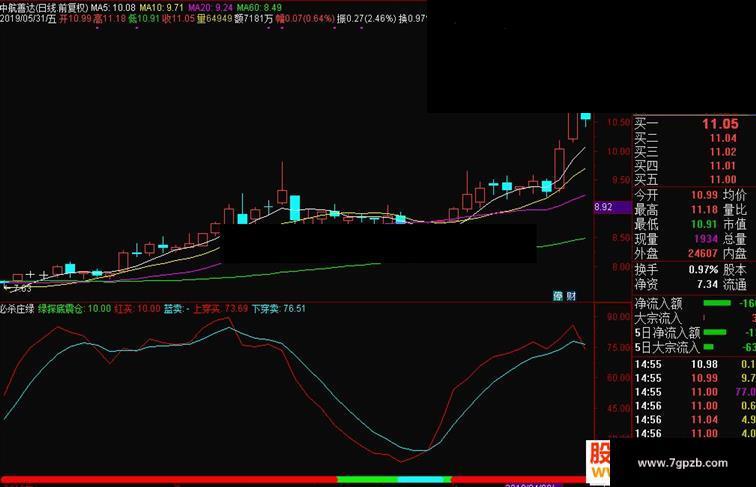
Task: Click the stock title 中航嘉达(日线,前复权)
Action: tap(44, 8)
